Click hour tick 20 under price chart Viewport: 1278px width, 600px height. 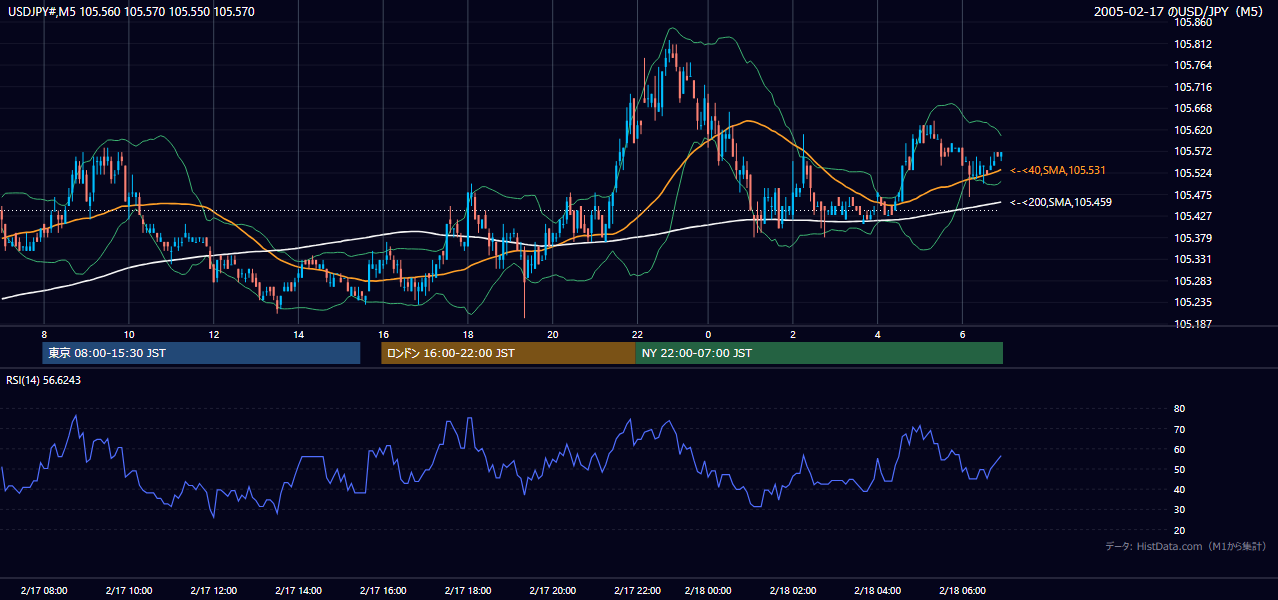point(553,333)
